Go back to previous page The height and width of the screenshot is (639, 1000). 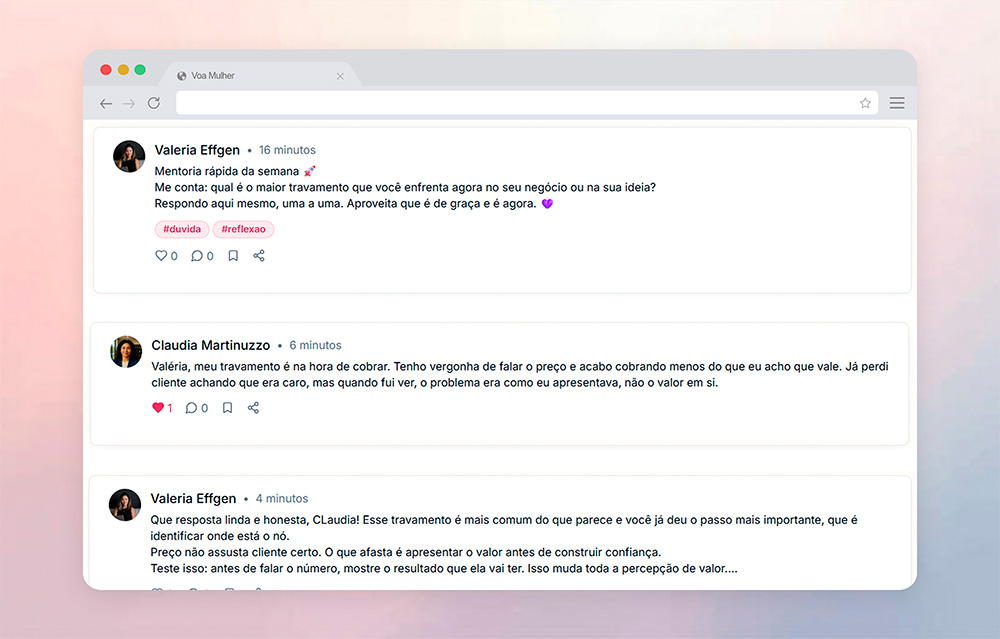(106, 103)
